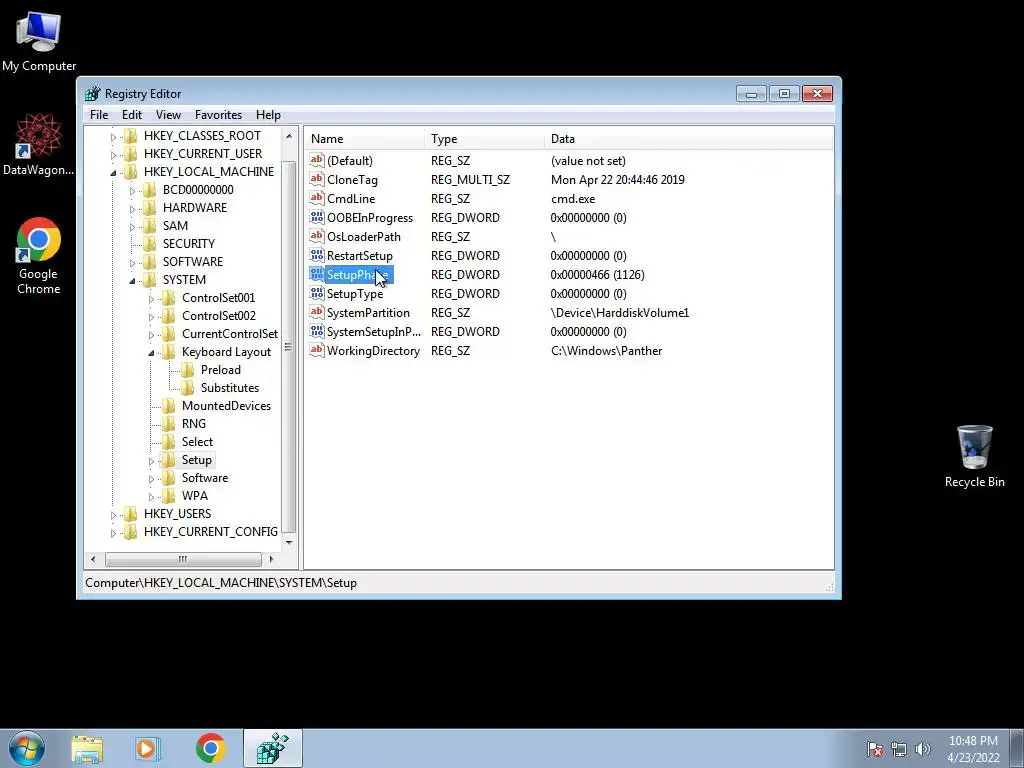Click the clock showing 10:48 PM
The height and width of the screenshot is (768, 1024).
pyautogui.click(x=973, y=741)
